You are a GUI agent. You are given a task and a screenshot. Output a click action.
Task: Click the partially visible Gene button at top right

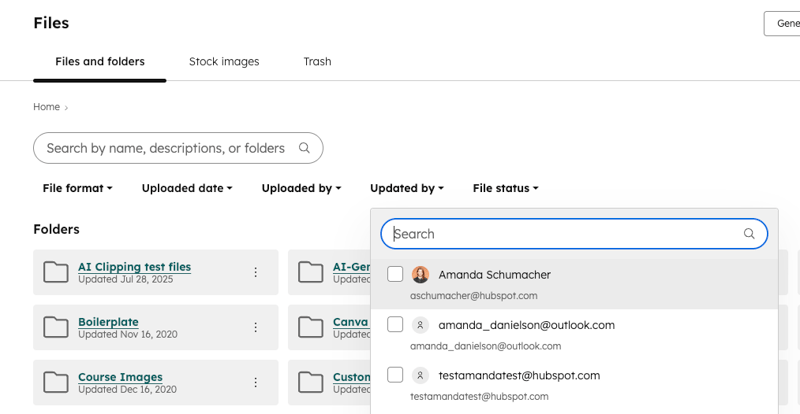(x=782, y=23)
